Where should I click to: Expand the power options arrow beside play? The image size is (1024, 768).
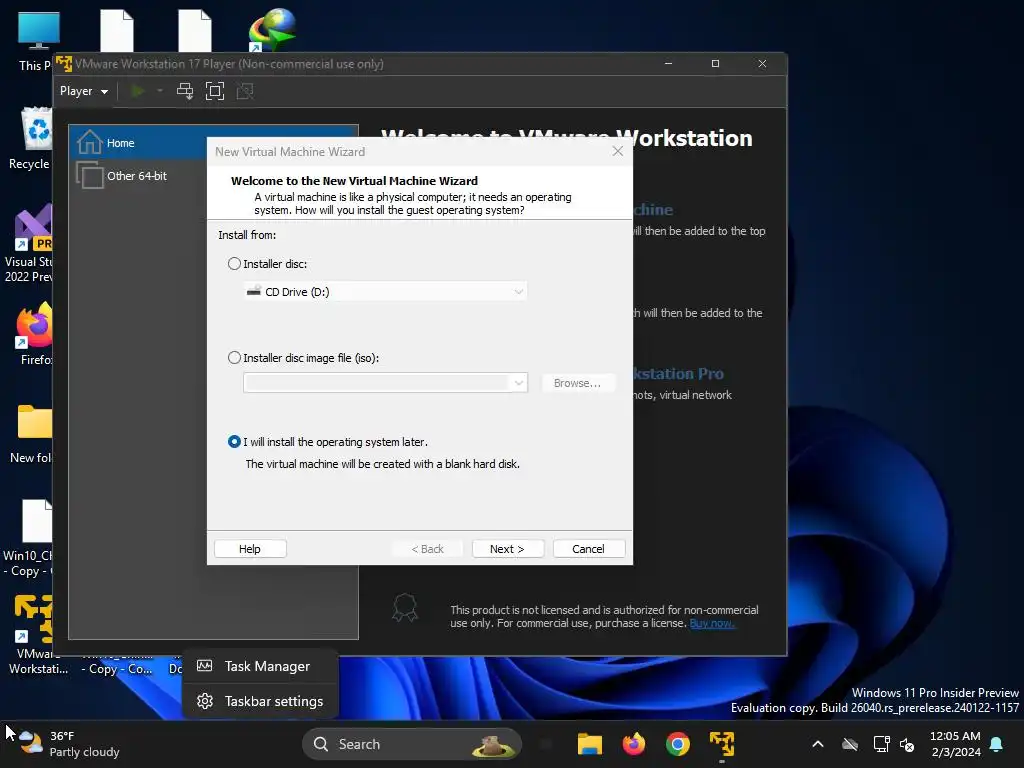point(160,91)
